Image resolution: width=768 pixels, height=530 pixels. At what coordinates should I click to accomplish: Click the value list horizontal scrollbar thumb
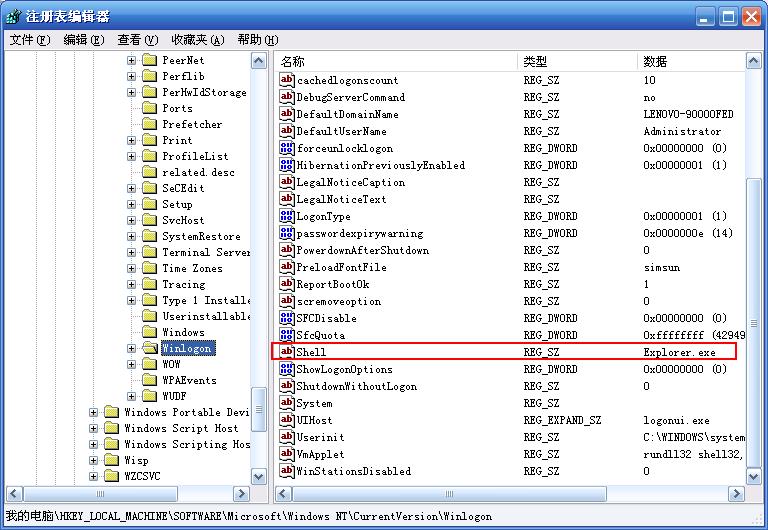[x=449, y=494]
